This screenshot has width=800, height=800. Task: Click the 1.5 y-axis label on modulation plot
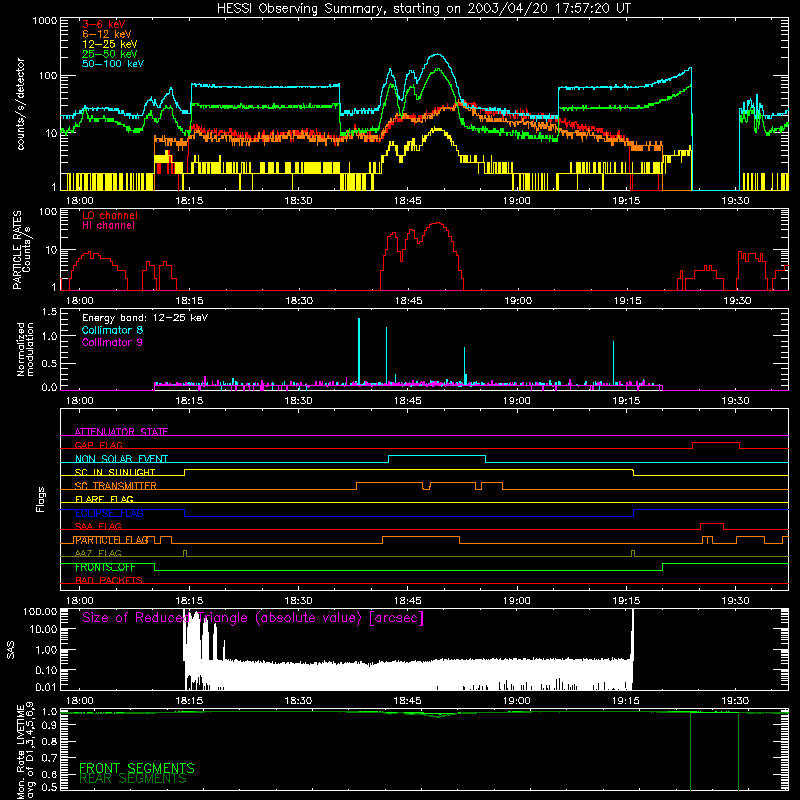49,311
